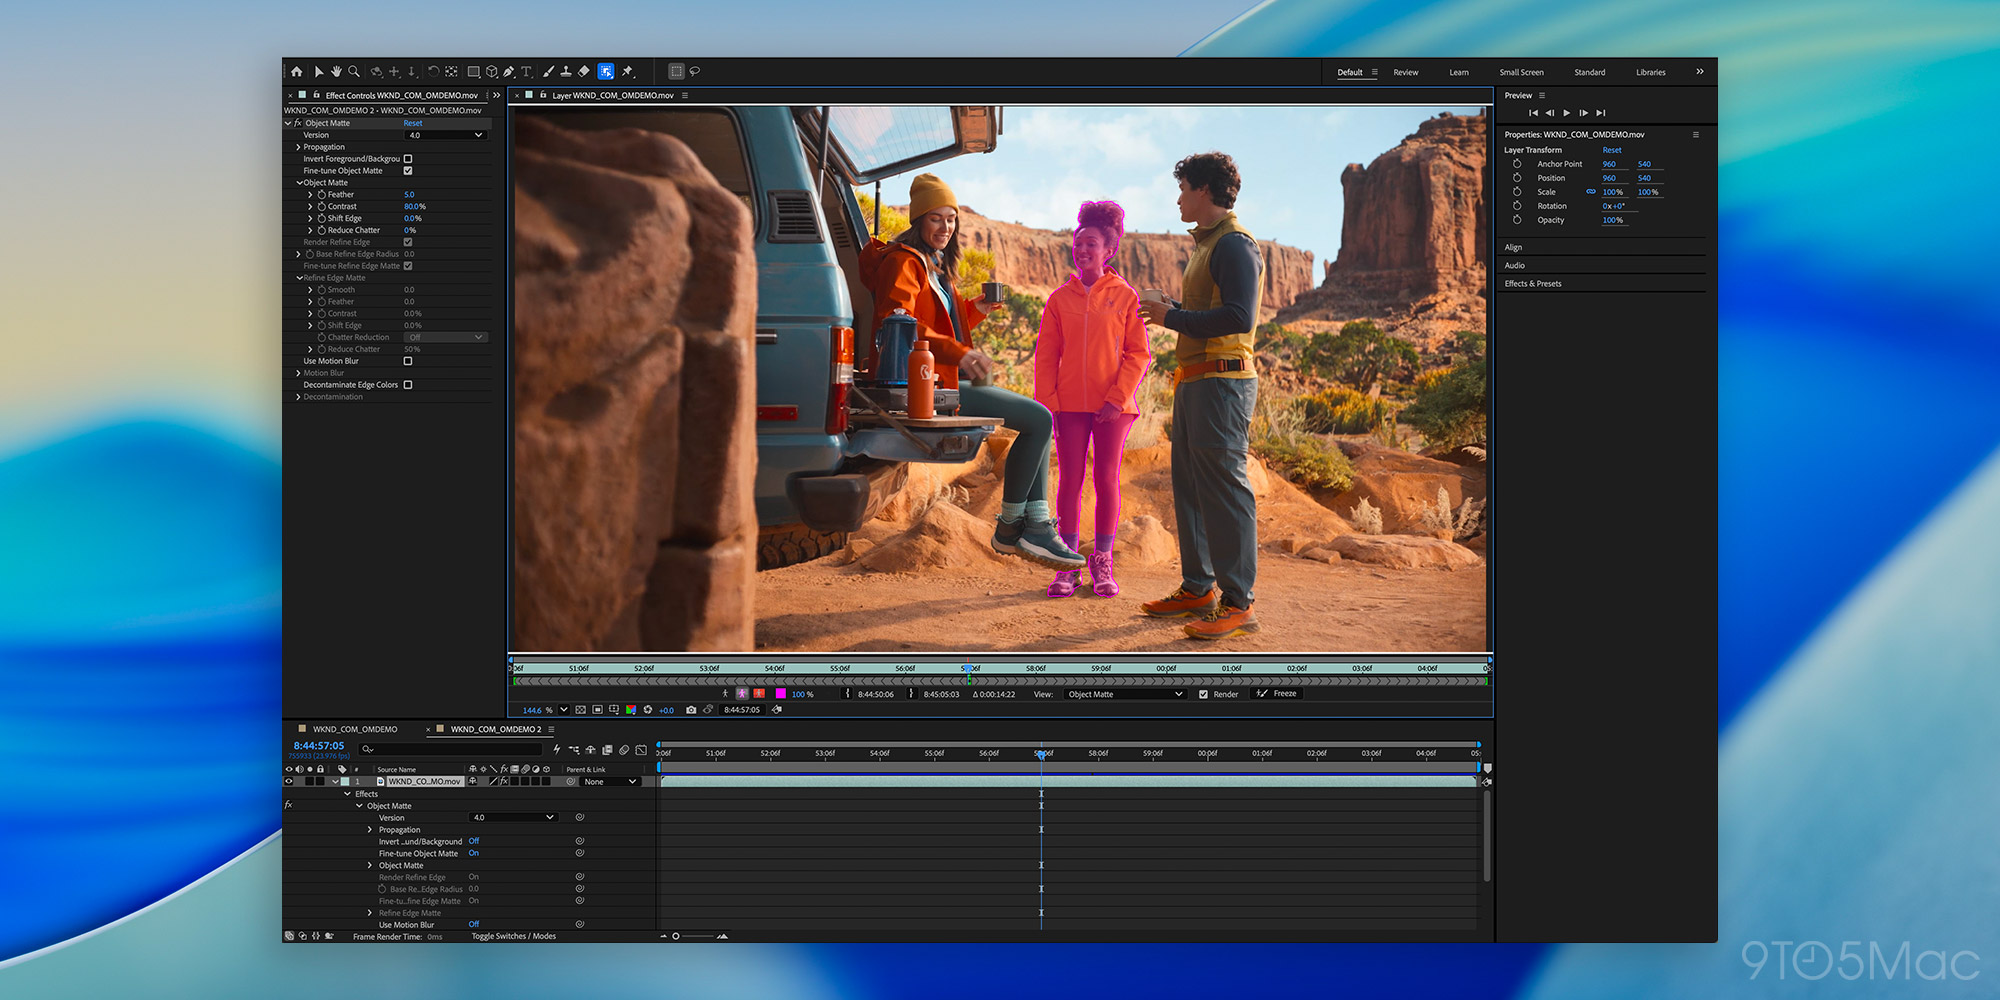Viewport: 2000px width, 1000px height.
Task: Switch to the Small Screen workspace
Action: (x=1521, y=72)
